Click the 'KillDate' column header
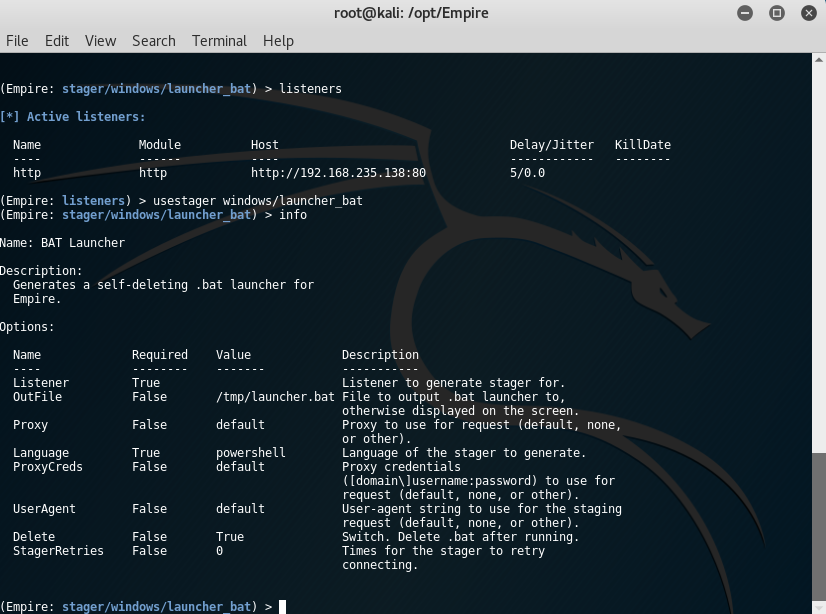Image resolution: width=826 pixels, height=614 pixels. coord(643,145)
